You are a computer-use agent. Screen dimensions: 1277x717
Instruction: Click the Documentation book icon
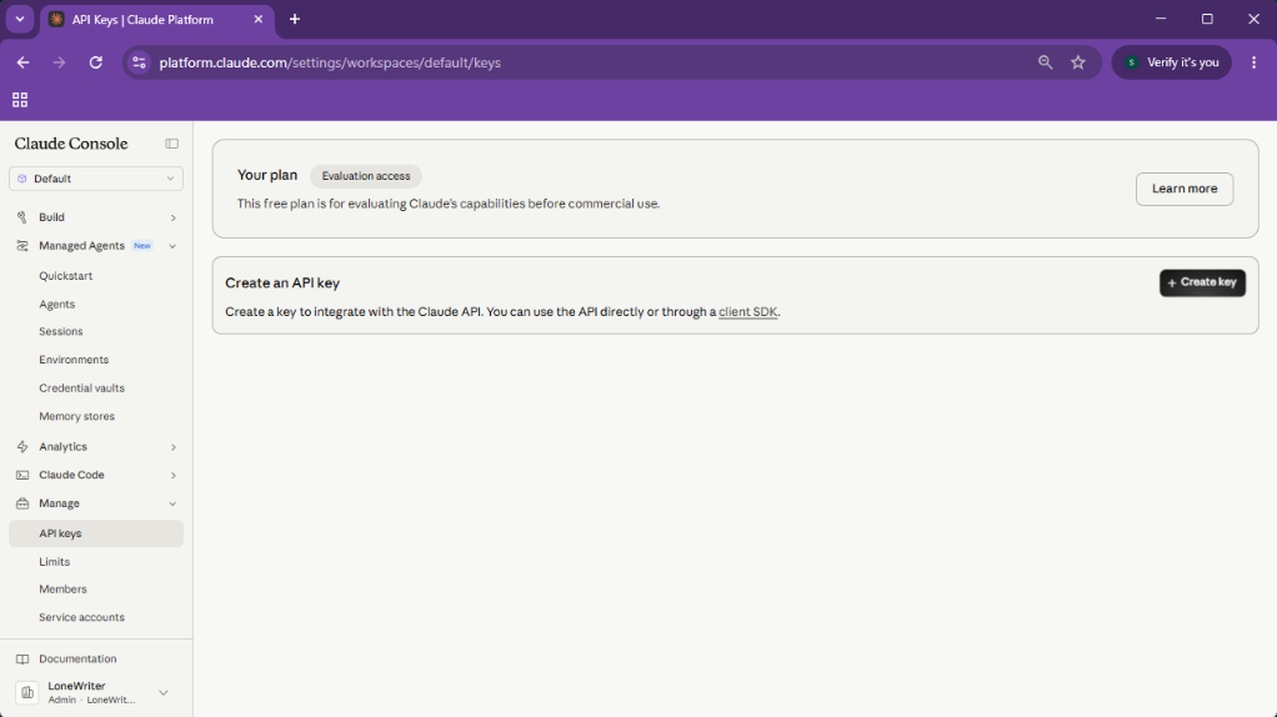click(22, 659)
